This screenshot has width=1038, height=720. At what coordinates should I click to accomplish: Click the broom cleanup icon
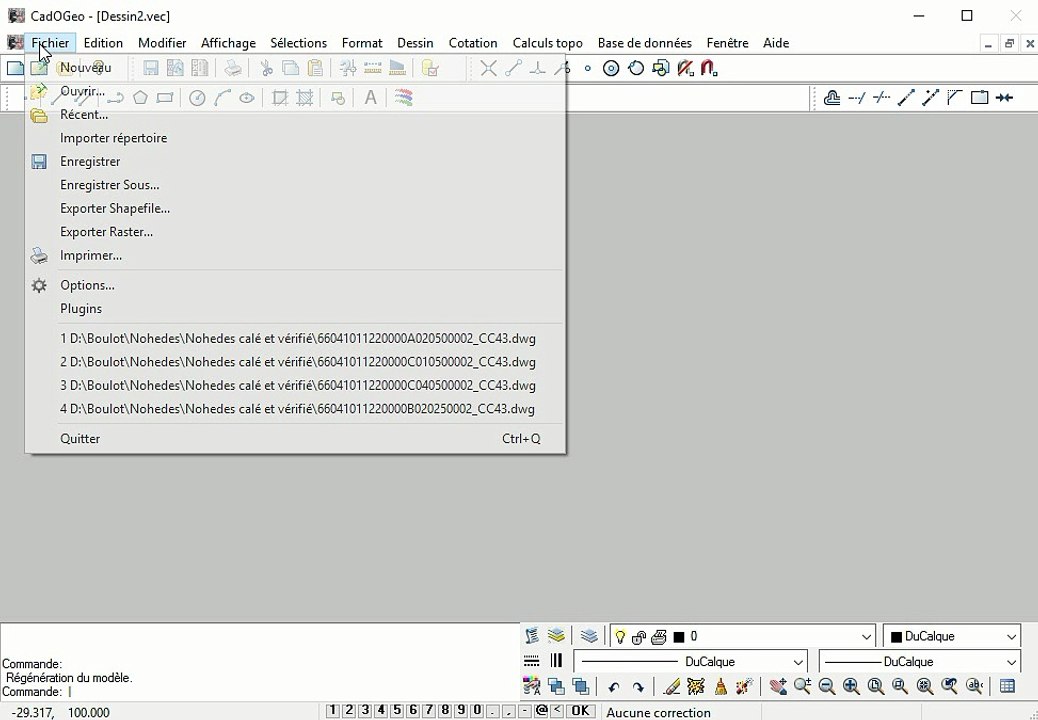coord(720,686)
